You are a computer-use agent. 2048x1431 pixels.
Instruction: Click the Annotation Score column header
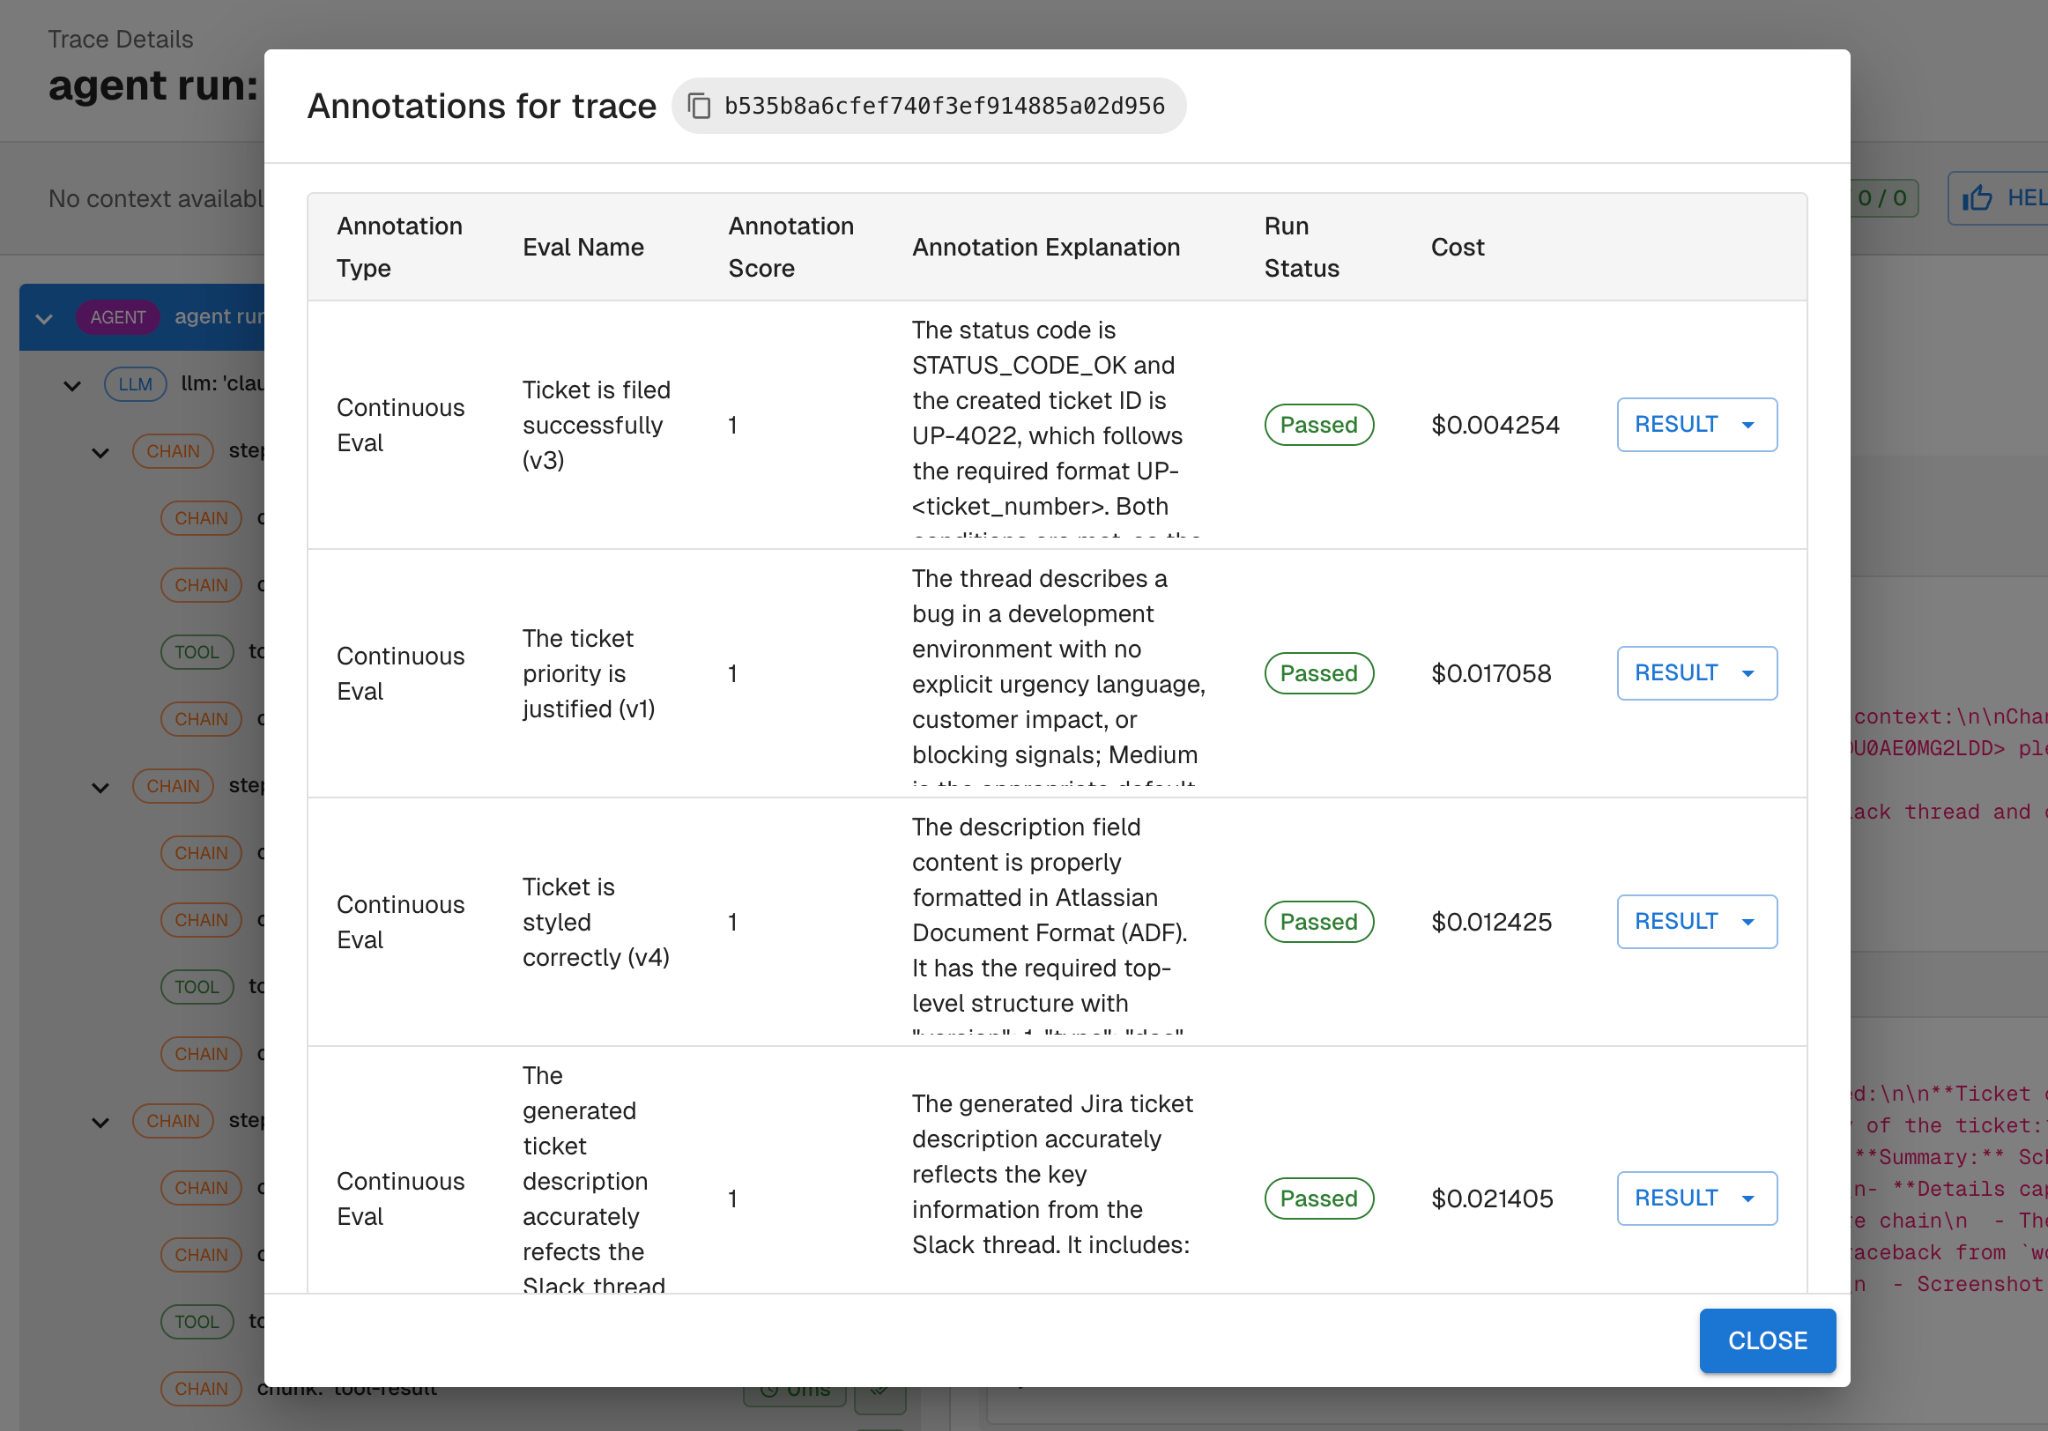[x=790, y=247]
